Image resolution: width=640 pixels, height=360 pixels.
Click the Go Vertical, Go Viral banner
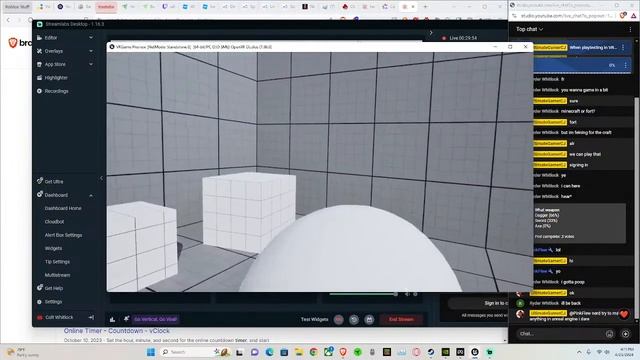(x=156, y=319)
